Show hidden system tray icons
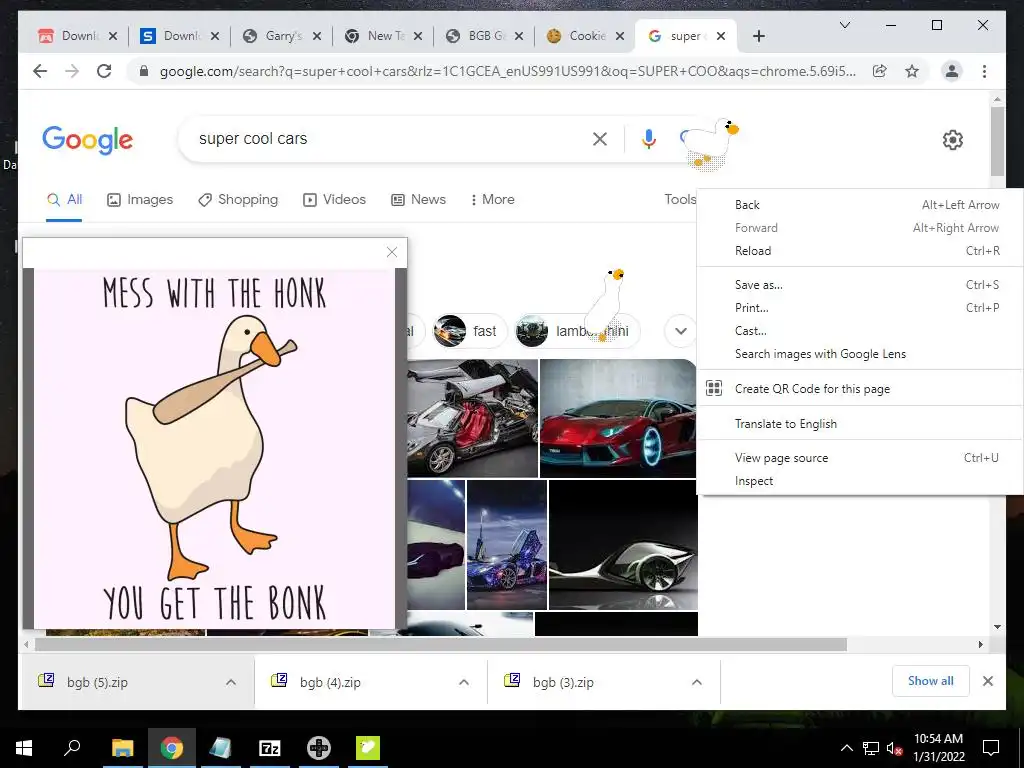This screenshot has height=768, width=1024. 846,748
